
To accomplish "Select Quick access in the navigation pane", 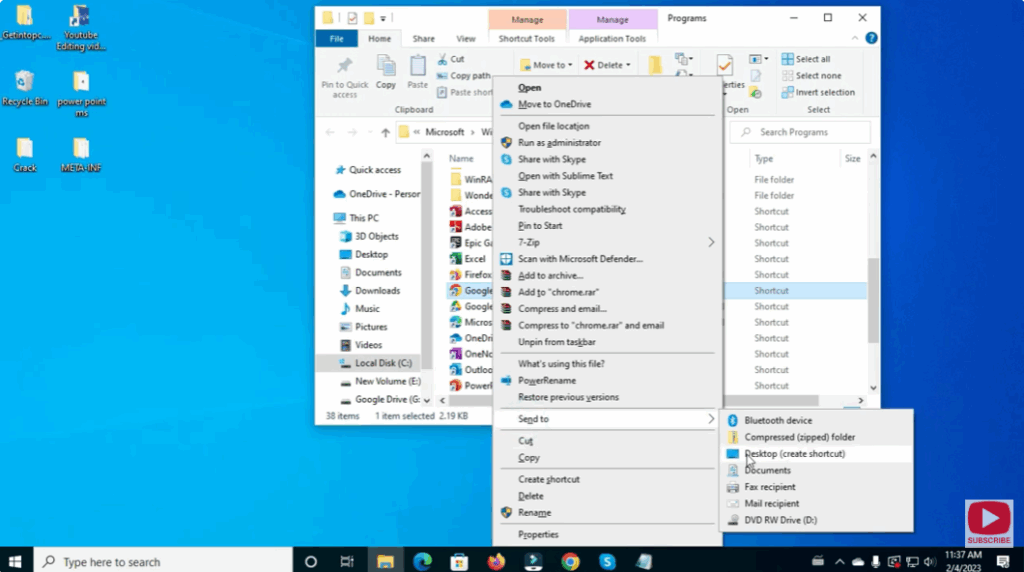I will pos(368,170).
